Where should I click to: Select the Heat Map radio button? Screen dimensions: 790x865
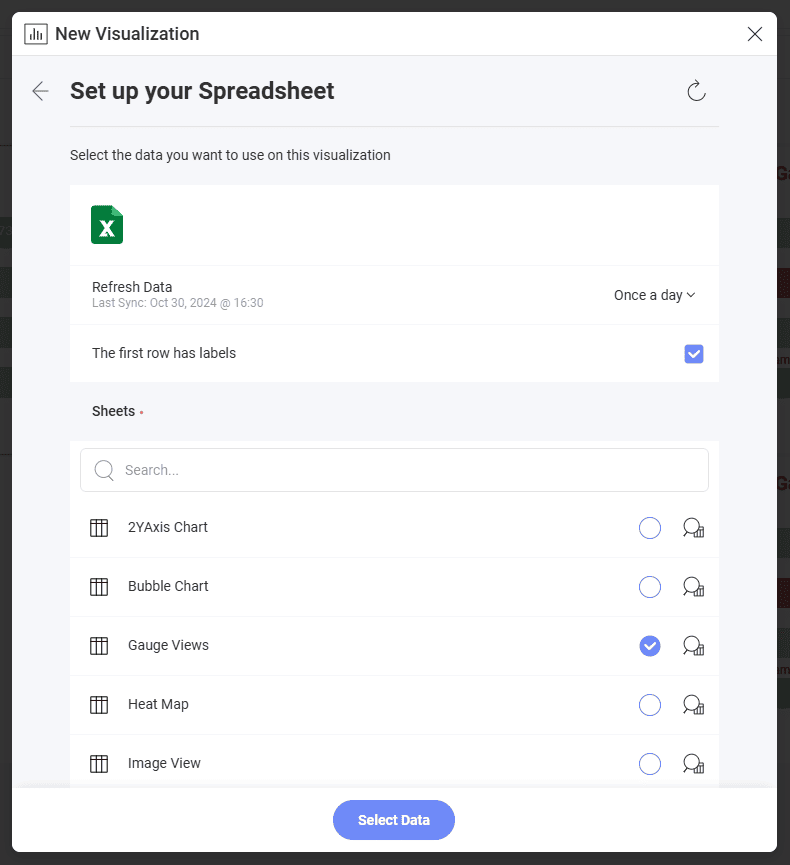pos(649,705)
